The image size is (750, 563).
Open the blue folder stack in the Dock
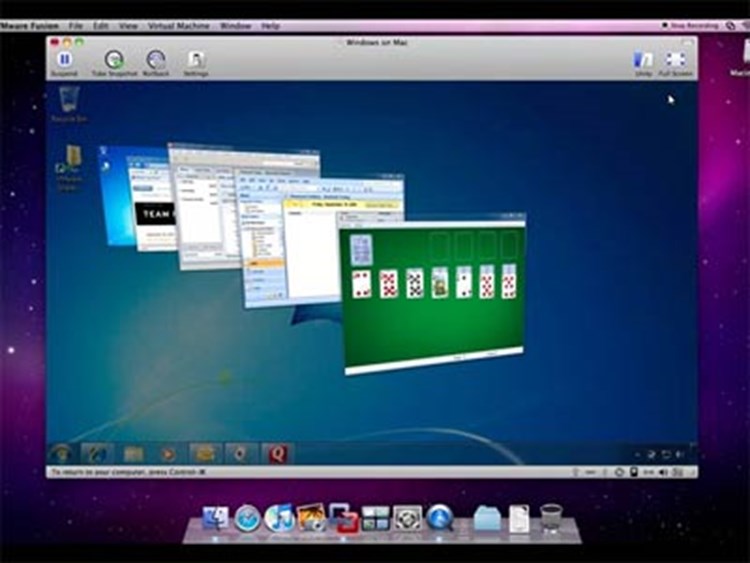point(487,519)
